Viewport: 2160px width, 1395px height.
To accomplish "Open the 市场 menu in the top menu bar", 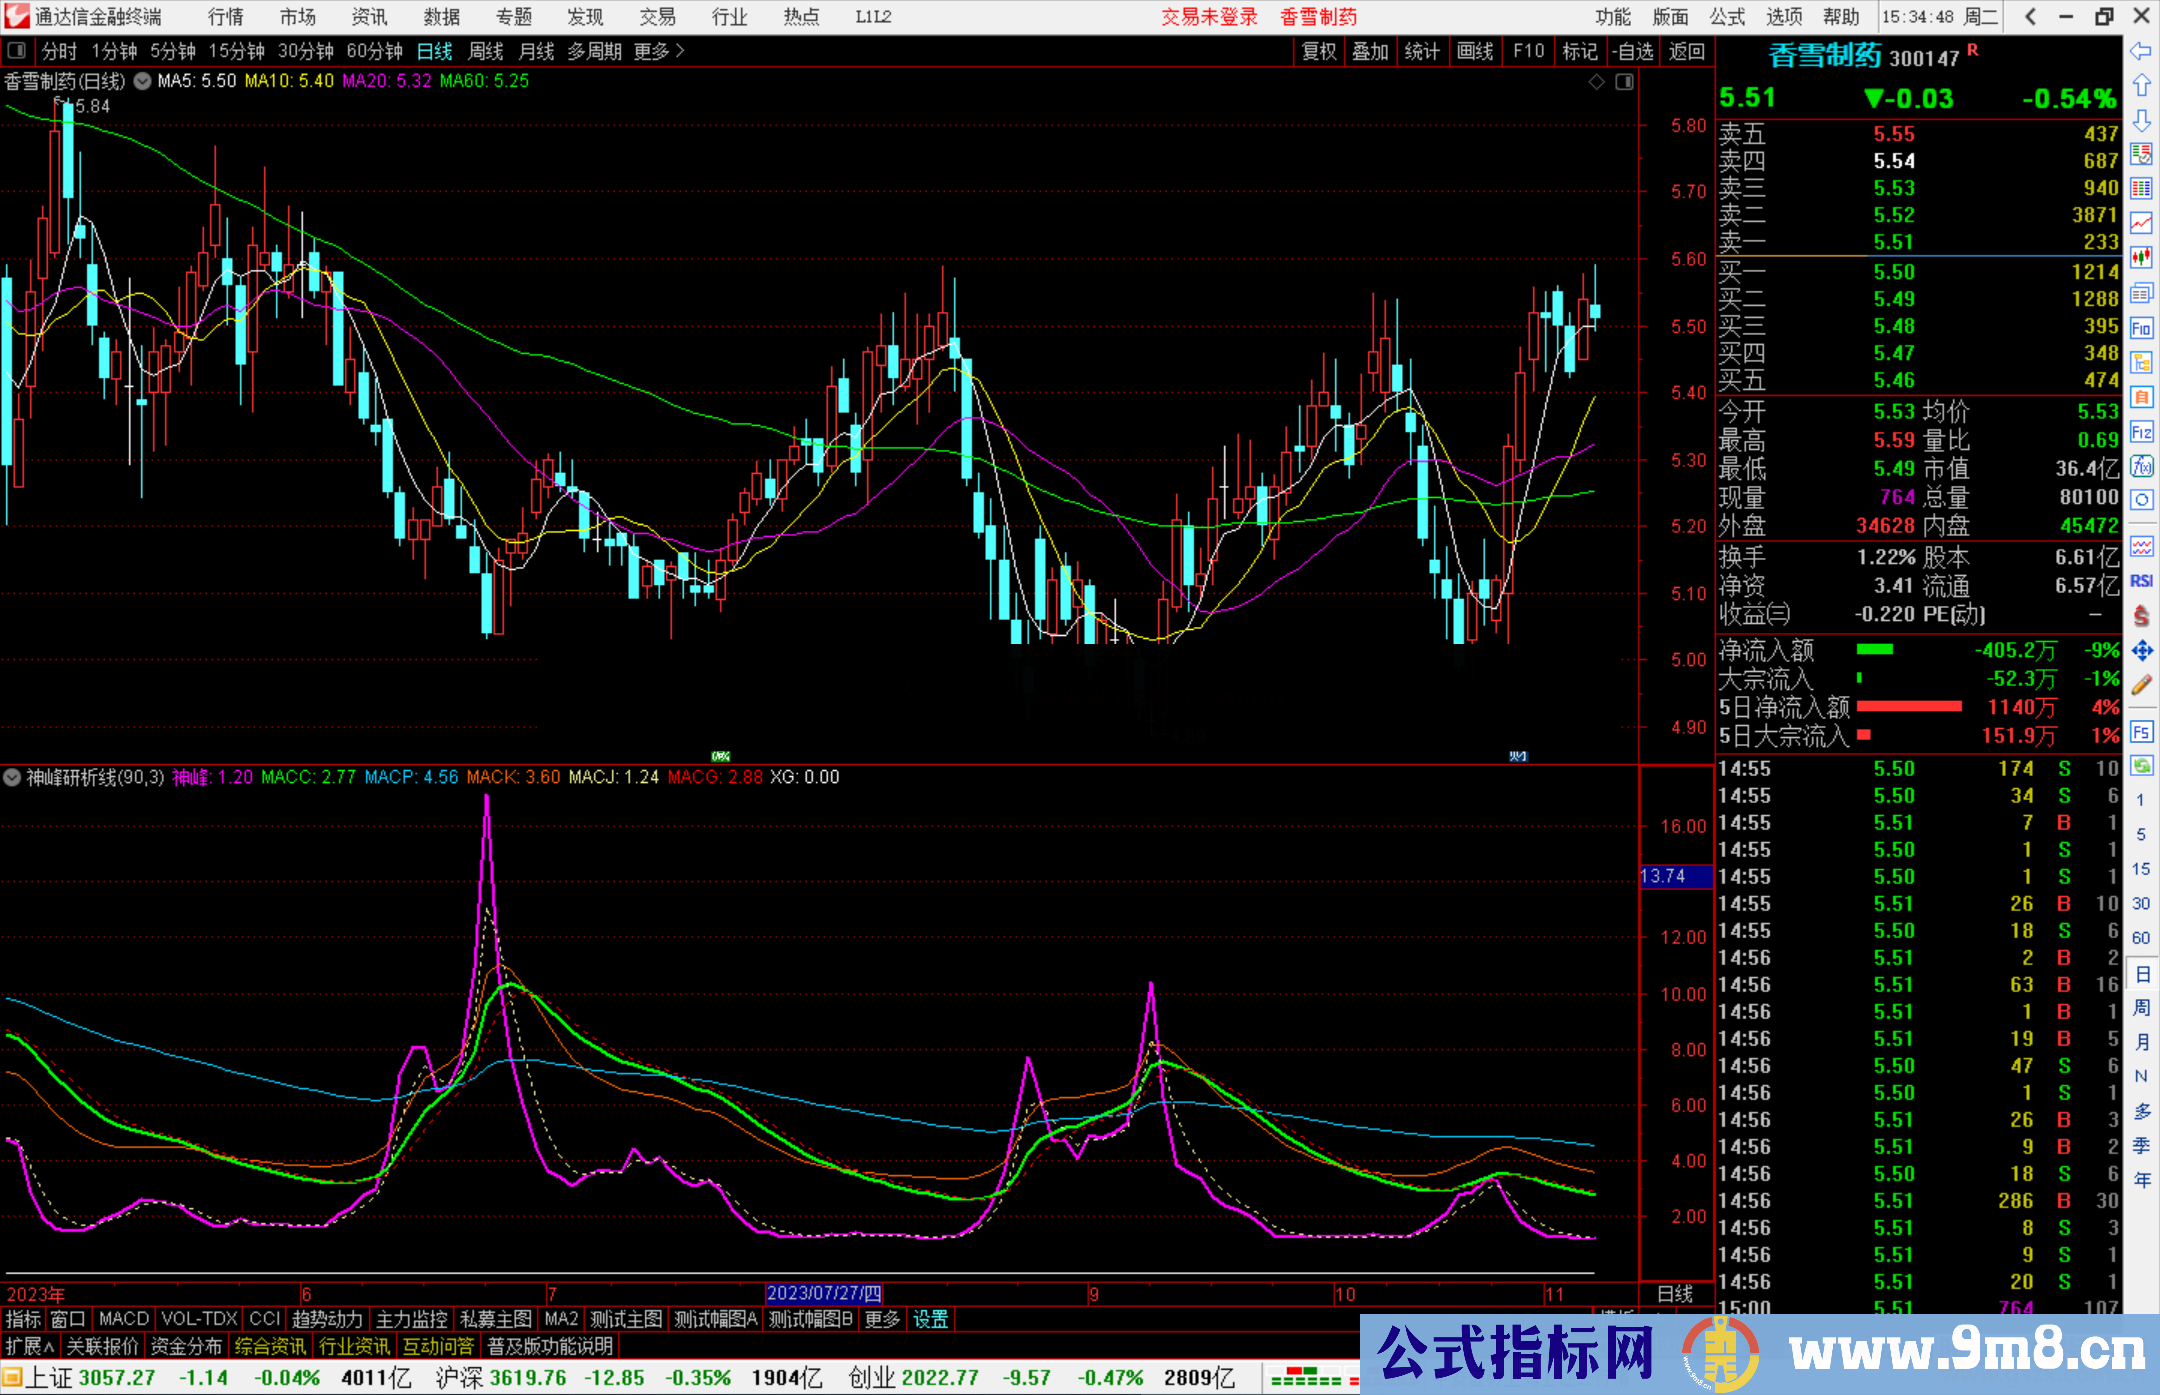I will click(x=297, y=16).
